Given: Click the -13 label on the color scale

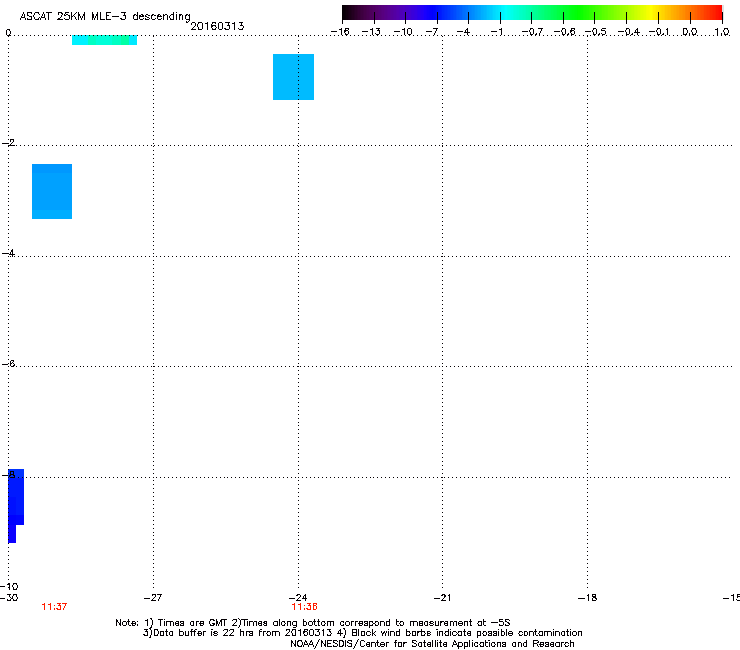Looking at the screenshot, I should pyautogui.click(x=371, y=32).
